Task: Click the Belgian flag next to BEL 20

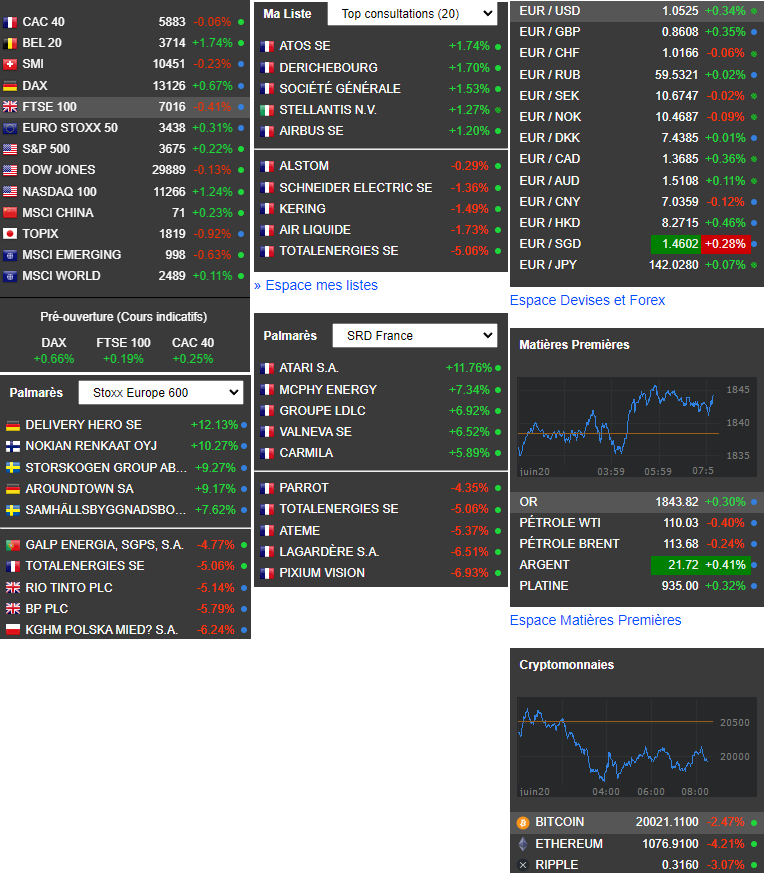Action: 10,43
